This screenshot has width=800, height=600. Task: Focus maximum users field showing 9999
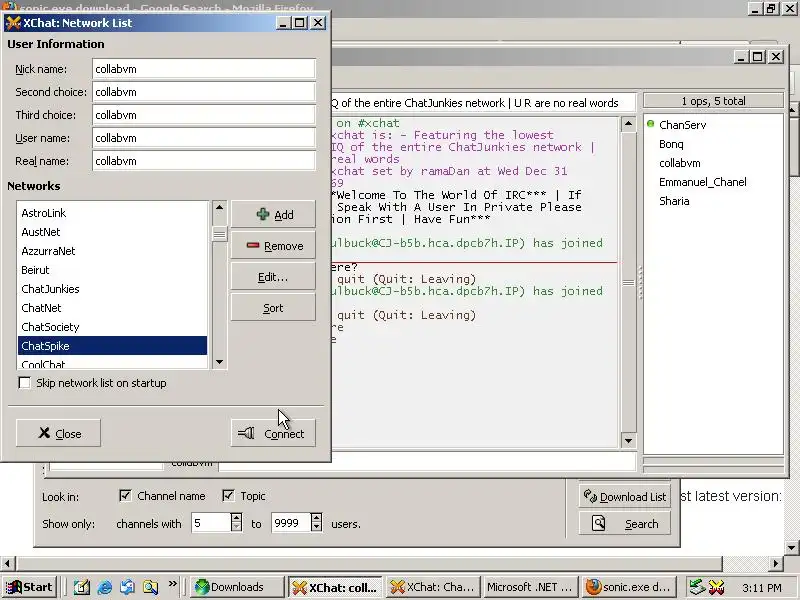[x=290, y=523]
